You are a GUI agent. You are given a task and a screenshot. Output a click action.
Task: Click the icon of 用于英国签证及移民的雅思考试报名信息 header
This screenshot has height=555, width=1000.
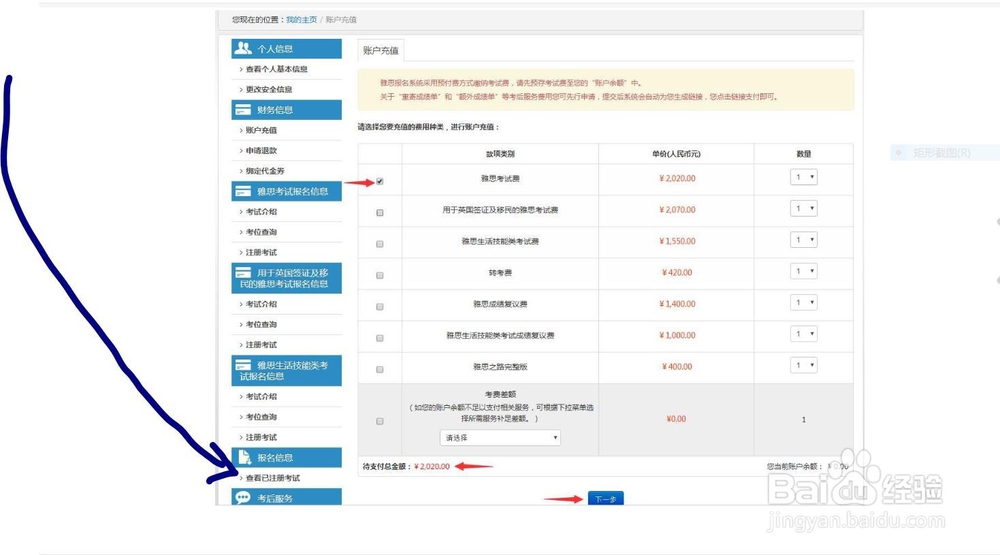243,272
